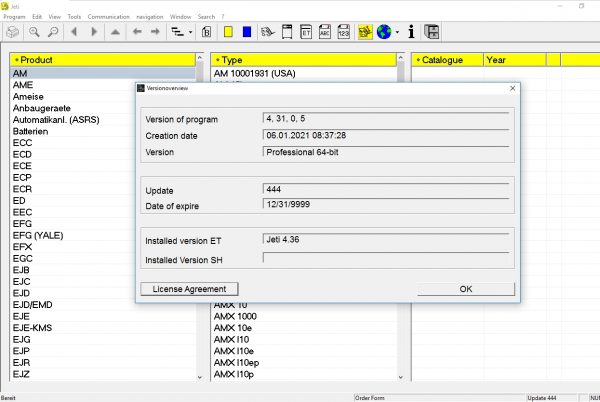Open the tree structure dropdown arrow
This screenshot has width=600, height=402.
[x=191, y=32]
